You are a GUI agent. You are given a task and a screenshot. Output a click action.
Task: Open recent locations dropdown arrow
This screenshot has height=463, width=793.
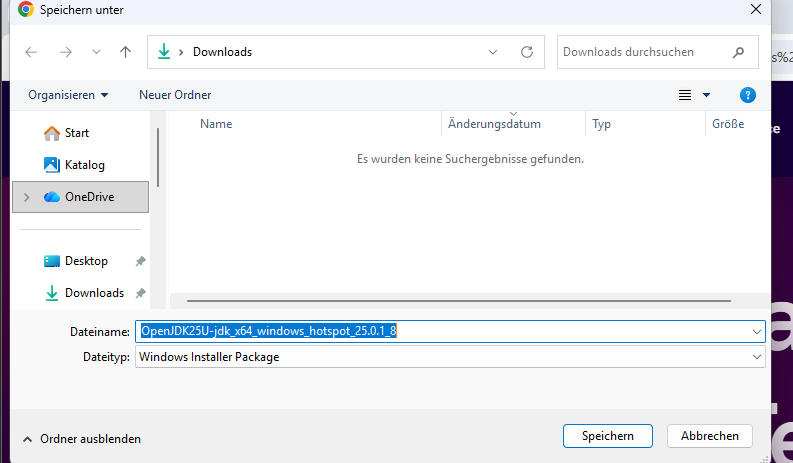[x=96, y=52]
